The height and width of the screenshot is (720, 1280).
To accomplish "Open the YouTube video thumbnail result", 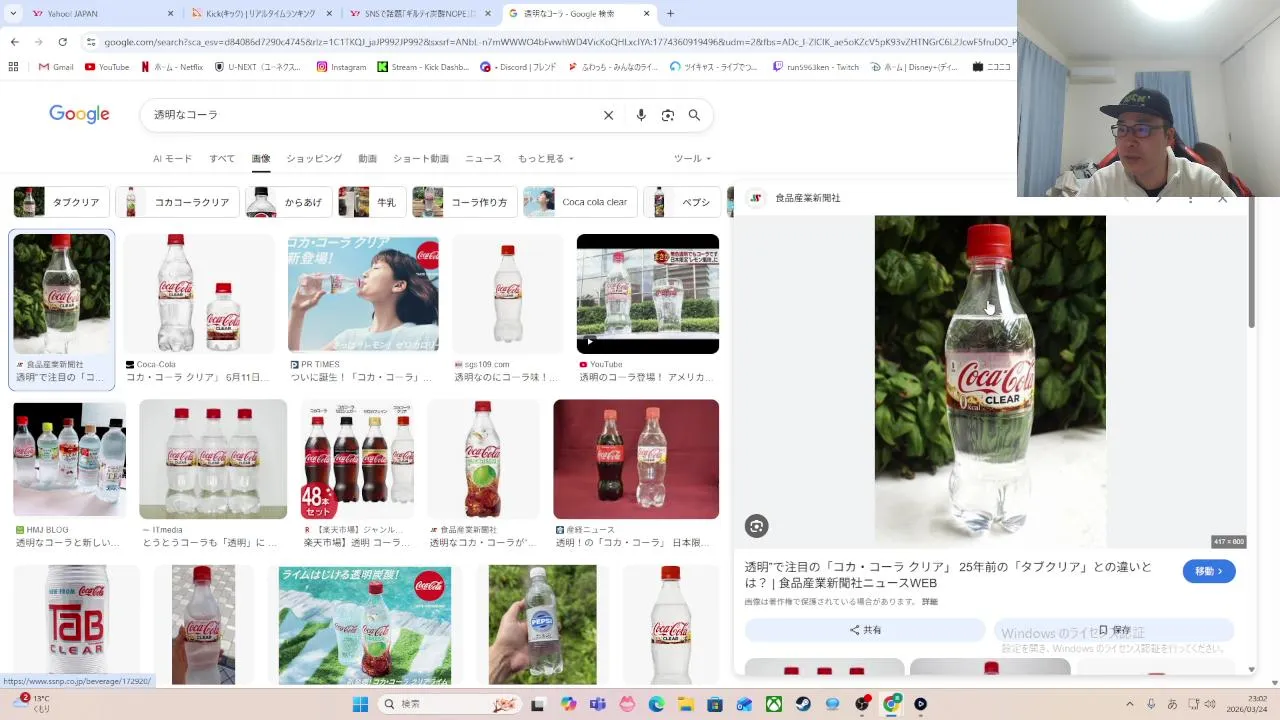I will (x=648, y=294).
